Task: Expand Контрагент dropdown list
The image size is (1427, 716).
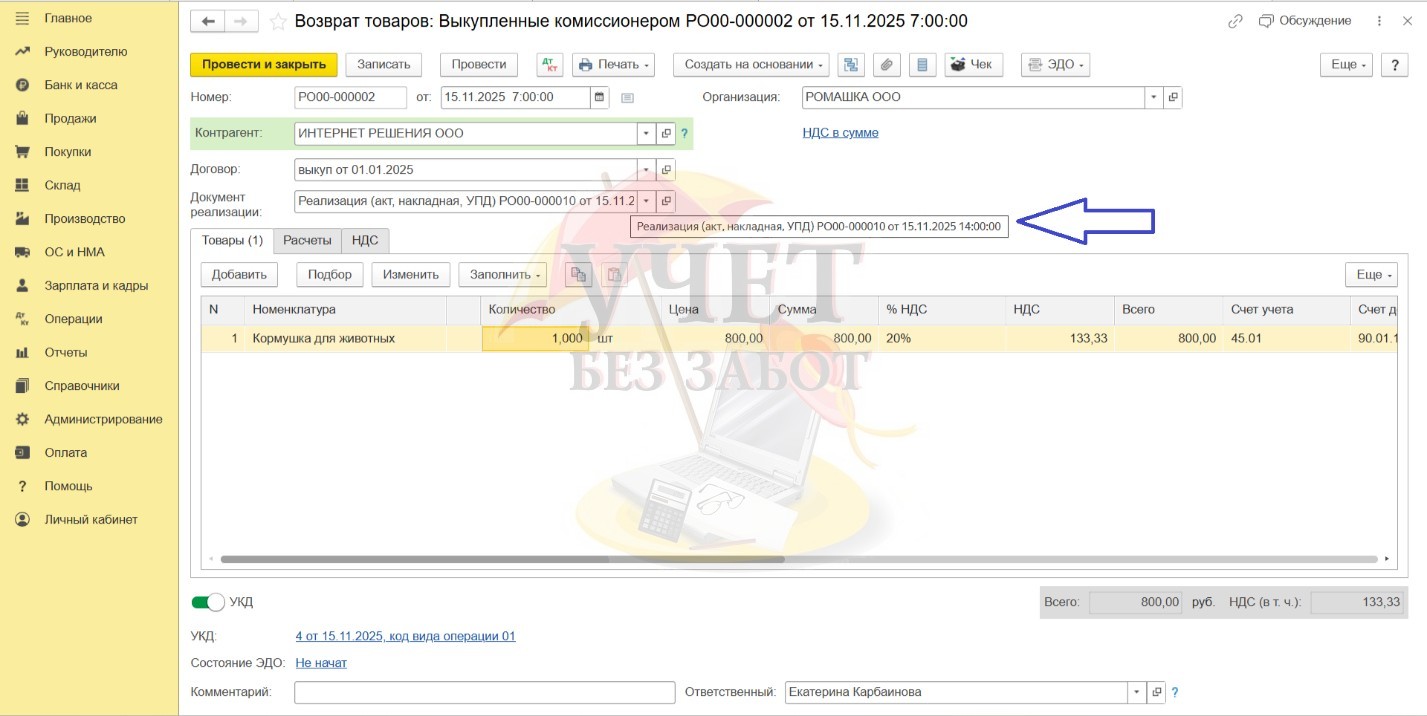Action: tap(647, 133)
